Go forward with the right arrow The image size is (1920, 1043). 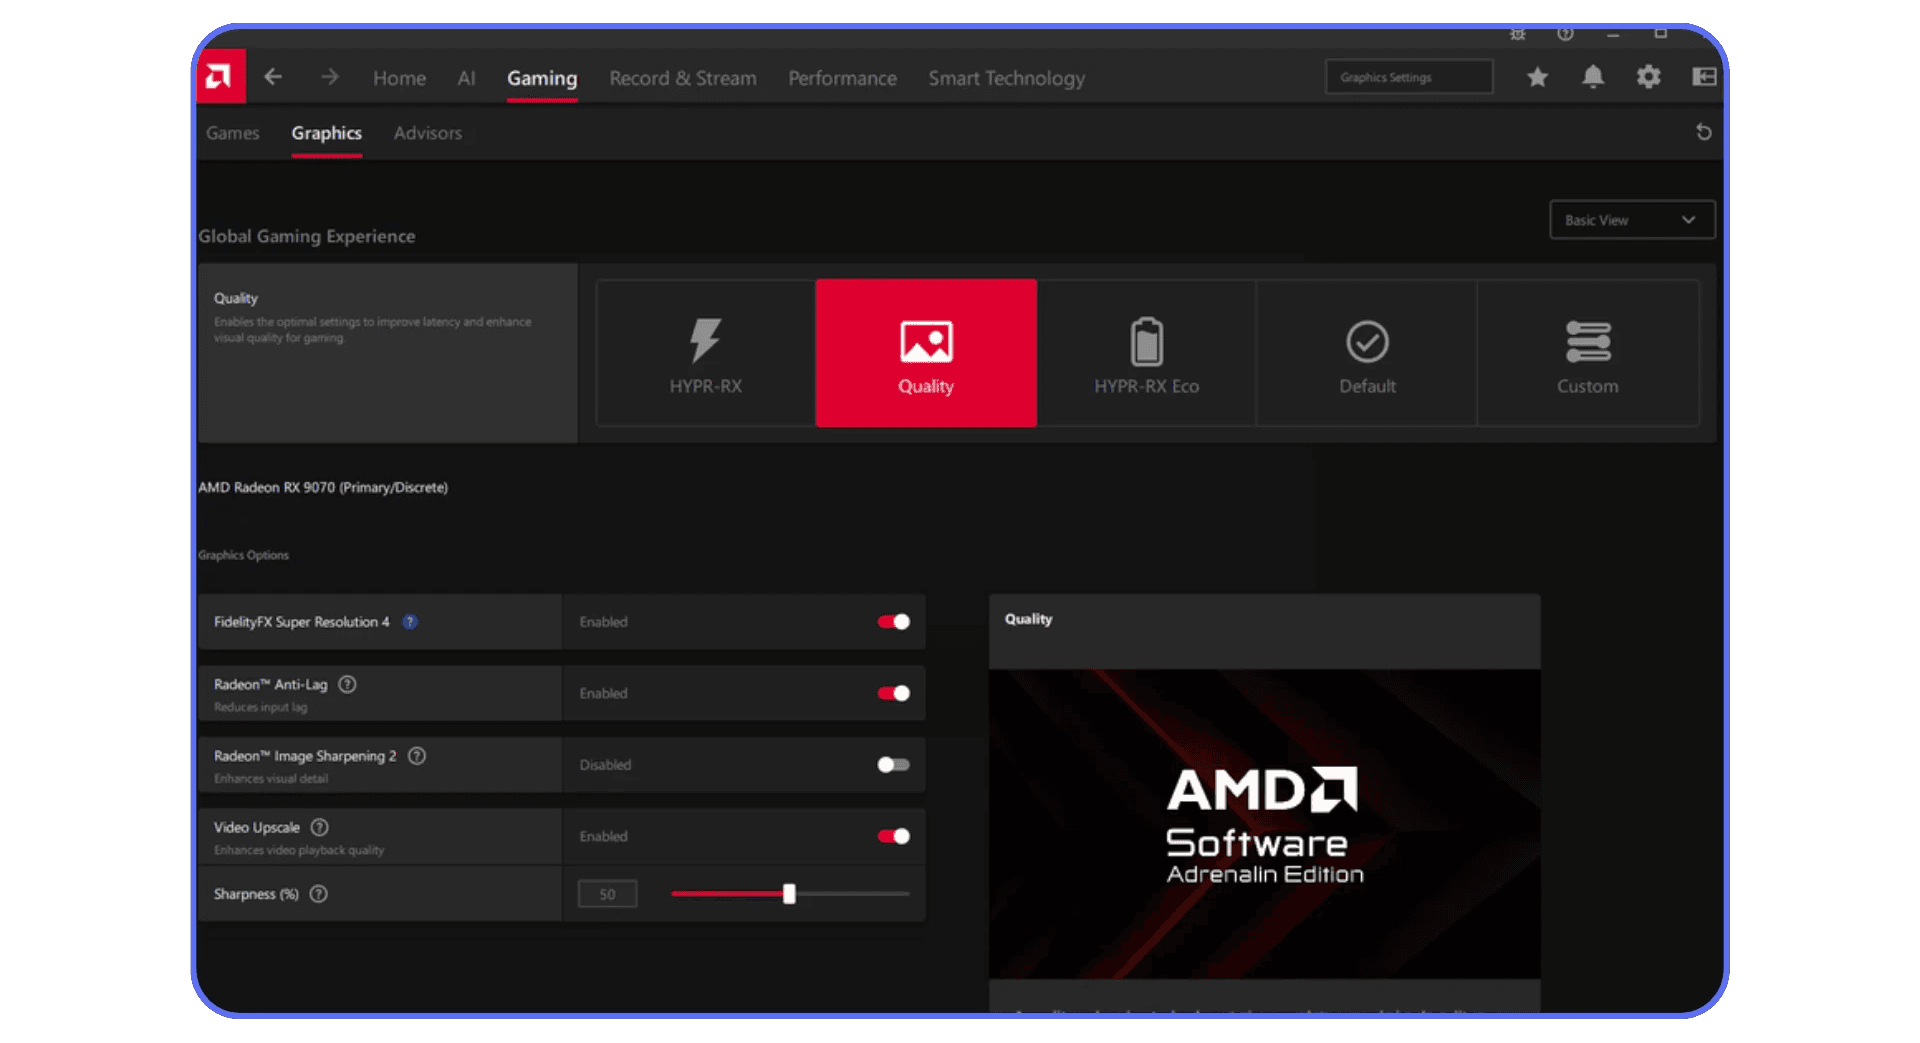click(330, 77)
